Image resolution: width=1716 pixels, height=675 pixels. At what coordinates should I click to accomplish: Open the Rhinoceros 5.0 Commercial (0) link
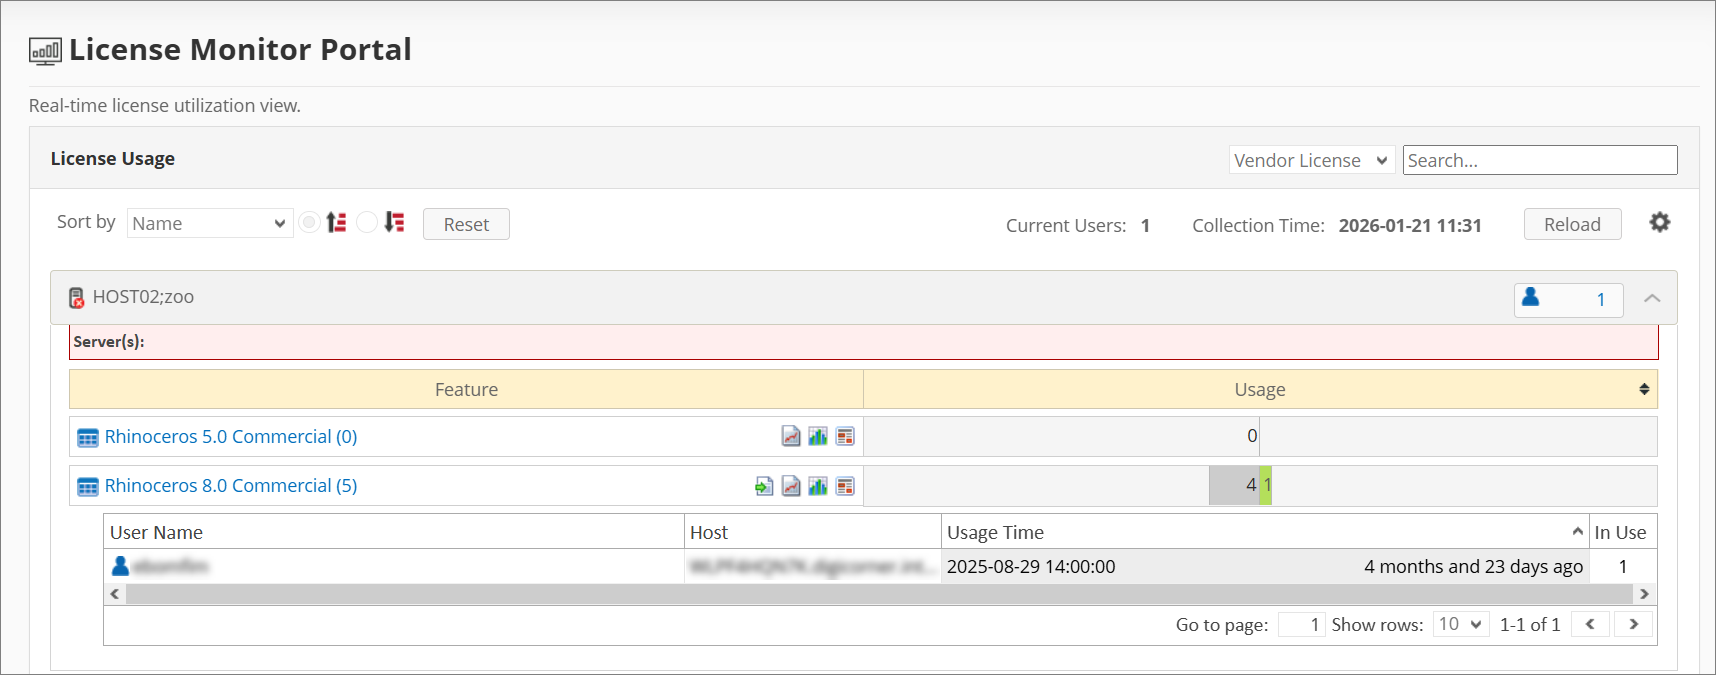pos(231,437)
